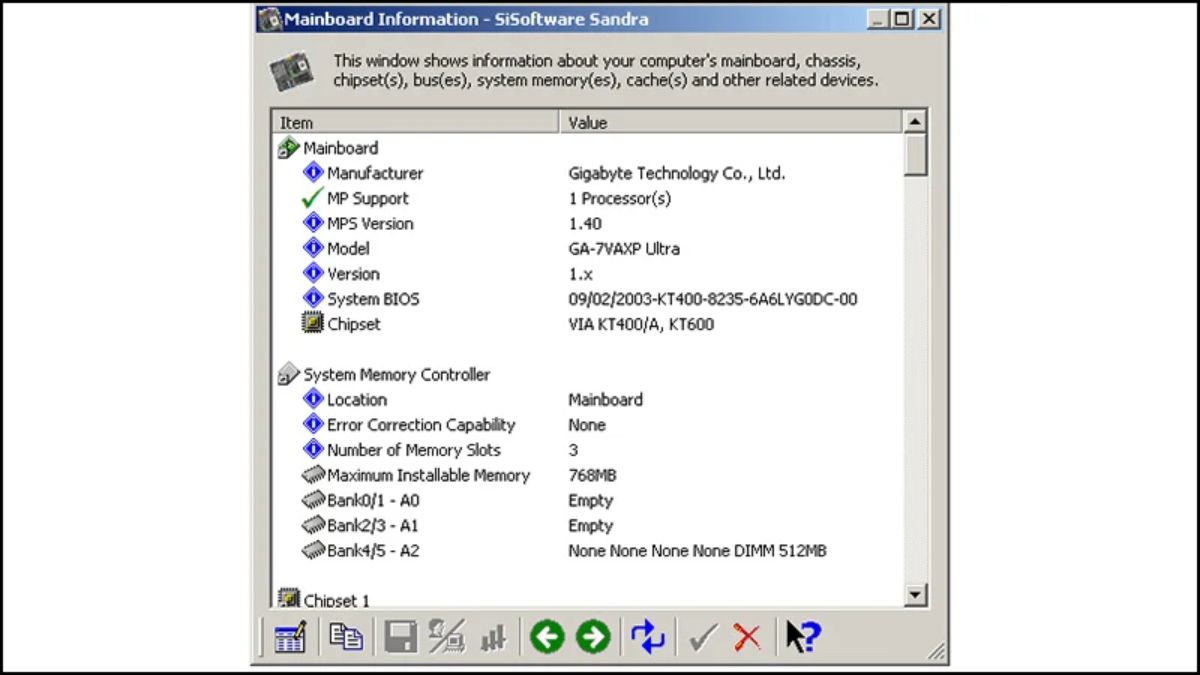Click the greyed bar chart toolbar icon

493,638
